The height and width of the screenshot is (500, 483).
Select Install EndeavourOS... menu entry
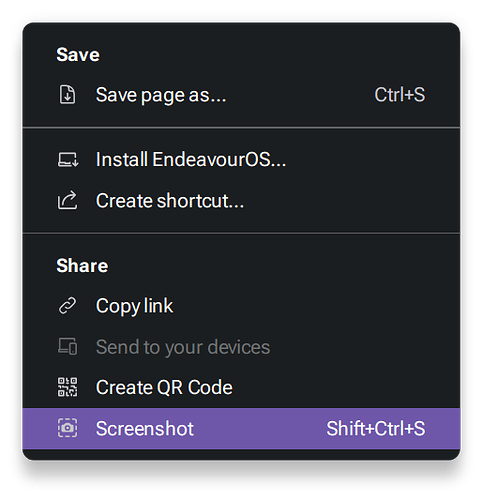click(241, 160)
